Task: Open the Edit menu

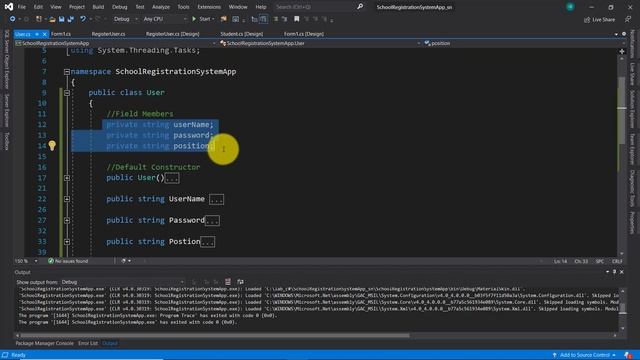Action: tap(38, 7)
